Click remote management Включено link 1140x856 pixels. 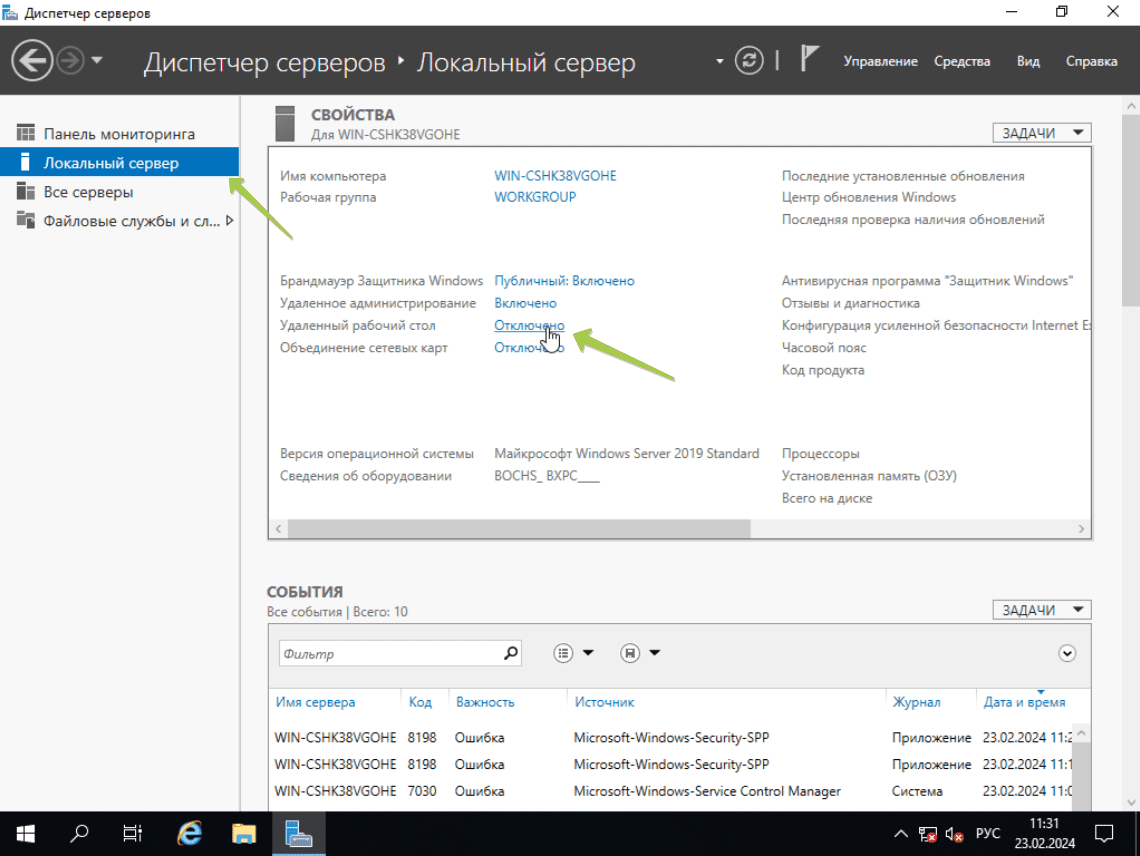[525, 303]
